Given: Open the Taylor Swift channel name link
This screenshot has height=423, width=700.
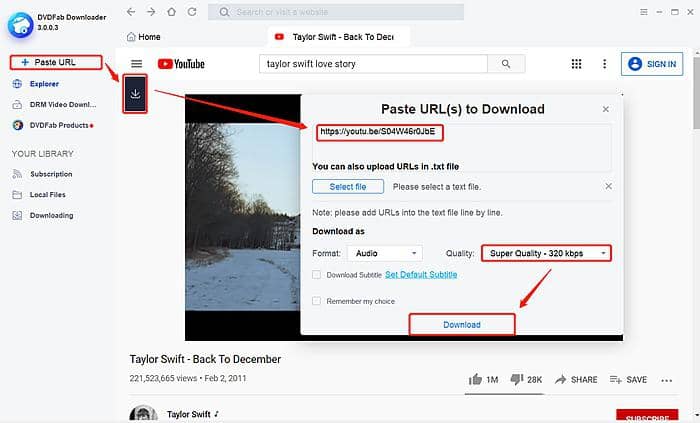Looking at the screenshot, I should [189, 415].
